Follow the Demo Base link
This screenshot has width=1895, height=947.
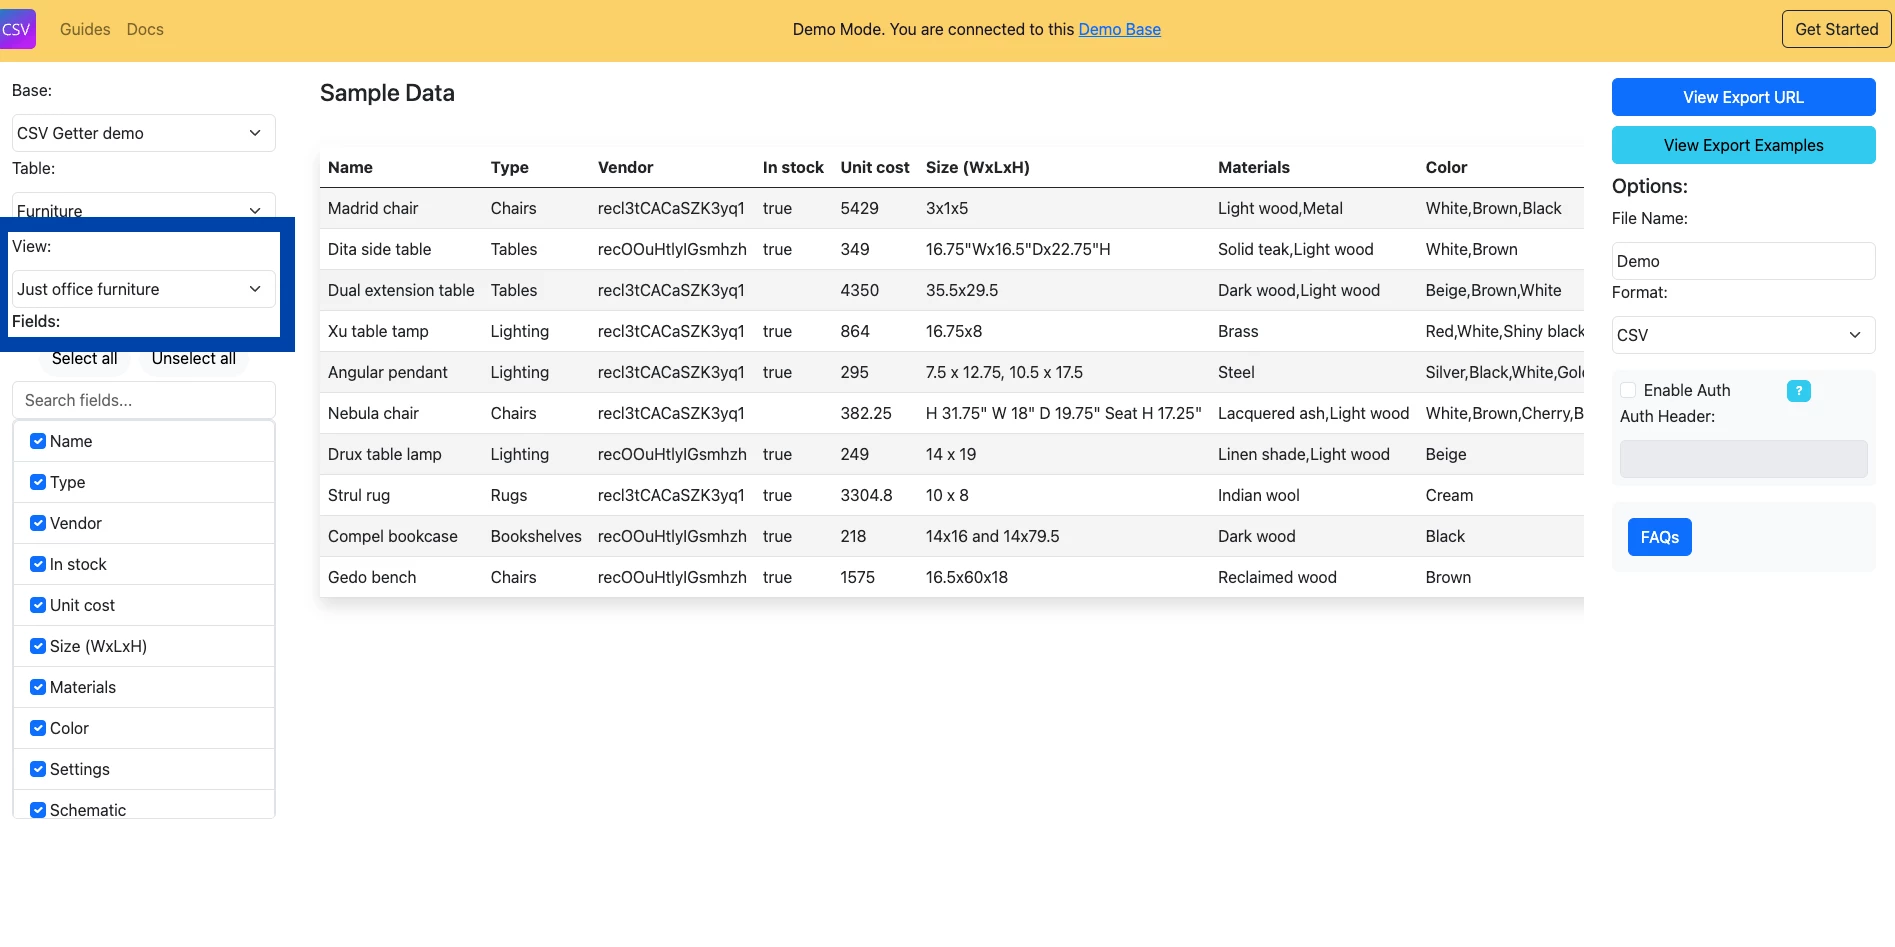click(1119, 29)
